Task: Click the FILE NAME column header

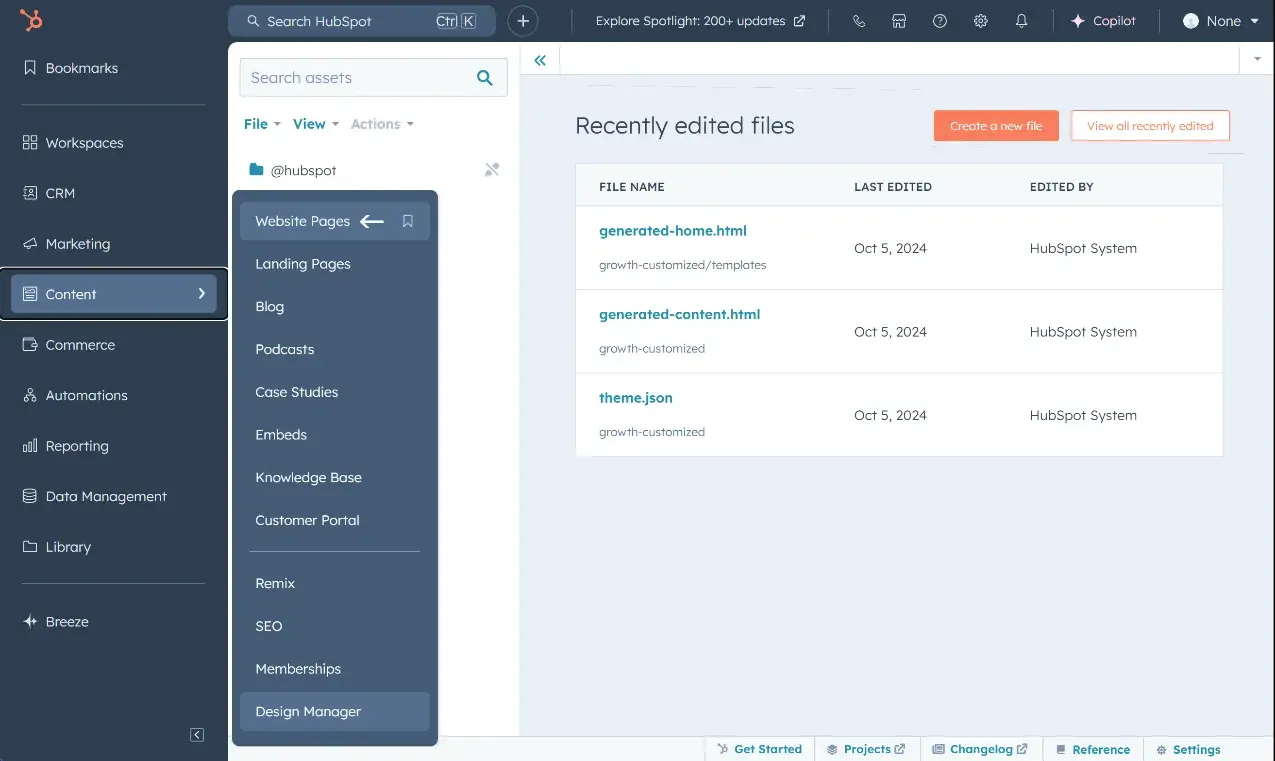Action: (632, 187)
